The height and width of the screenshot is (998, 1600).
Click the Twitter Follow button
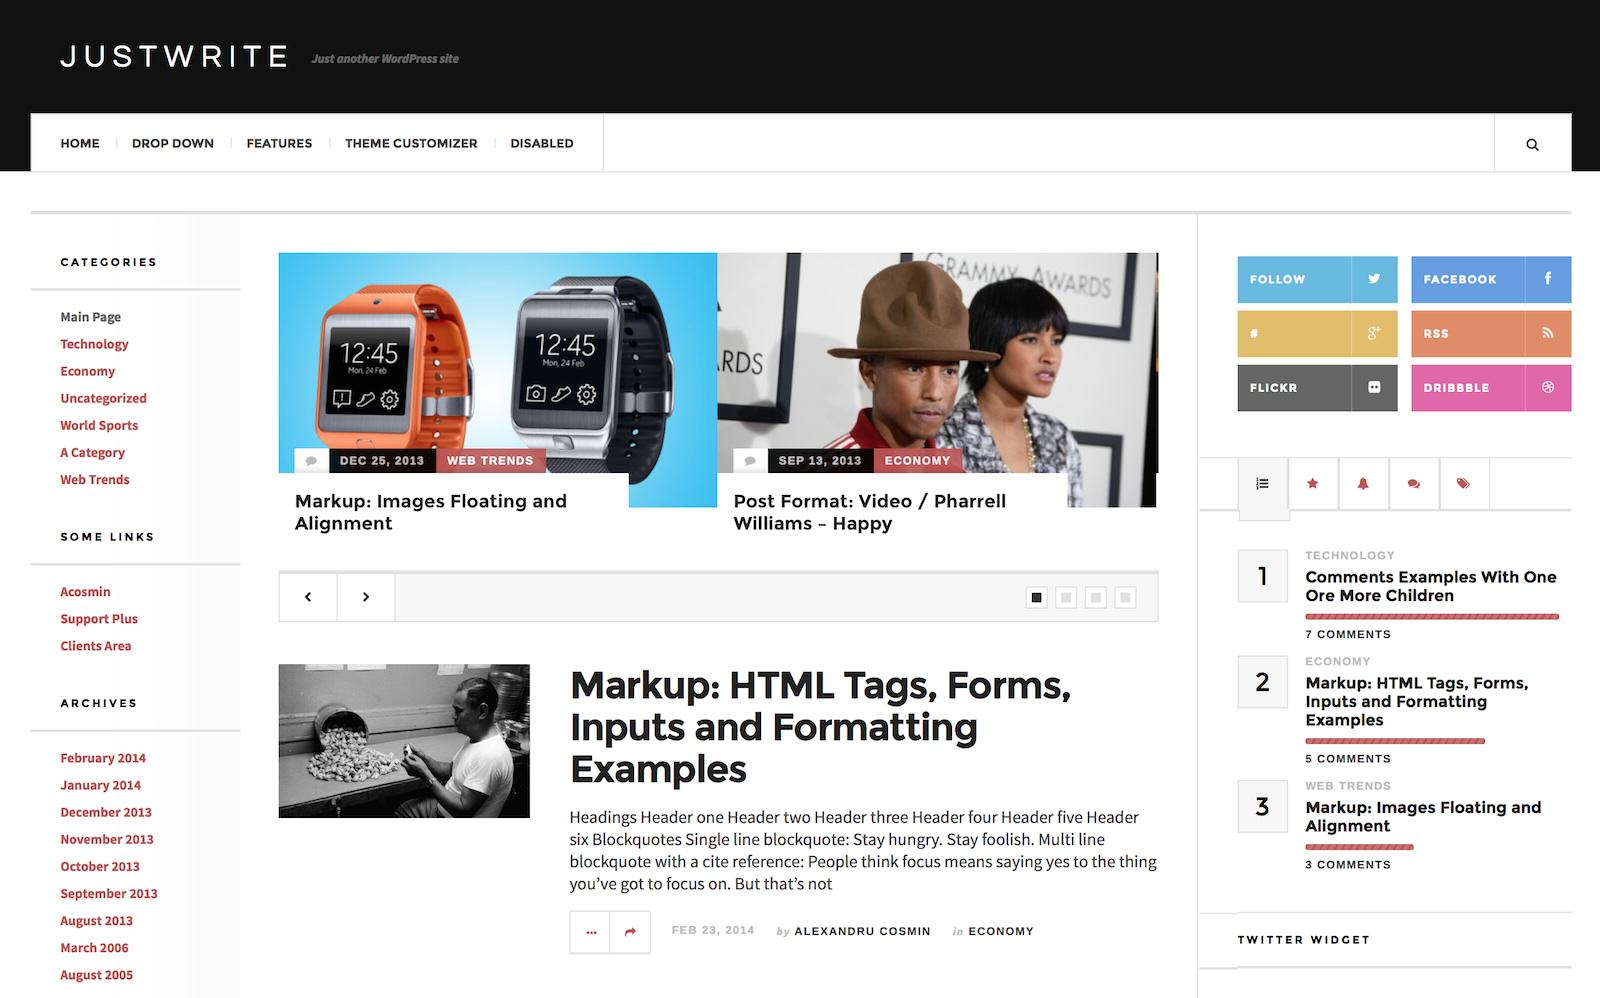coord(1316,280)
